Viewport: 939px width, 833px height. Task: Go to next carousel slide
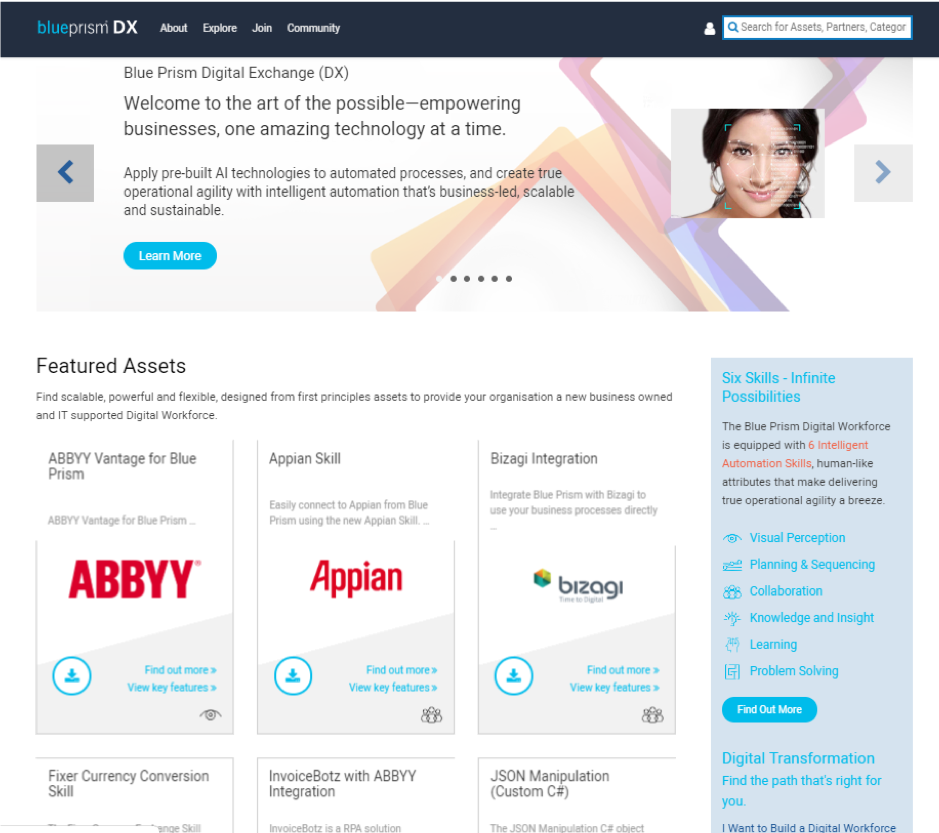pos(883,172)
